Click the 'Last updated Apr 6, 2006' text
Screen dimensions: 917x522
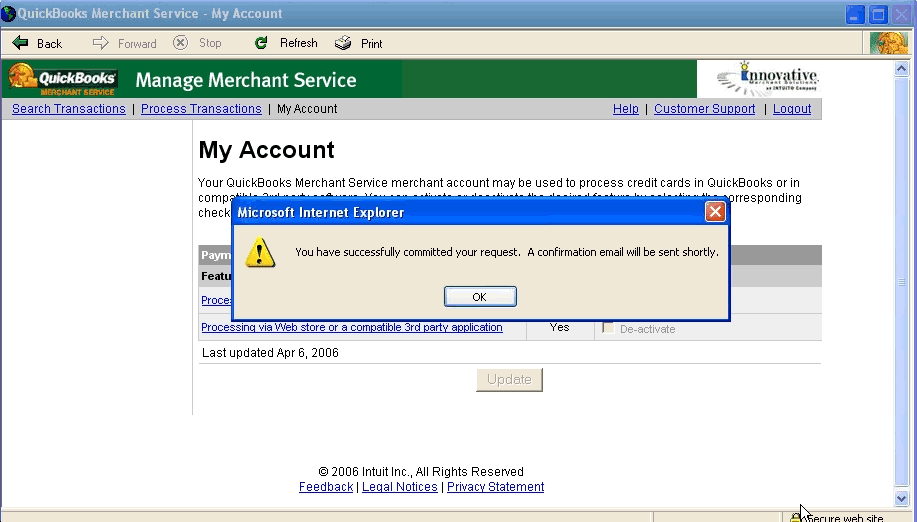click(x=270, y=352)
